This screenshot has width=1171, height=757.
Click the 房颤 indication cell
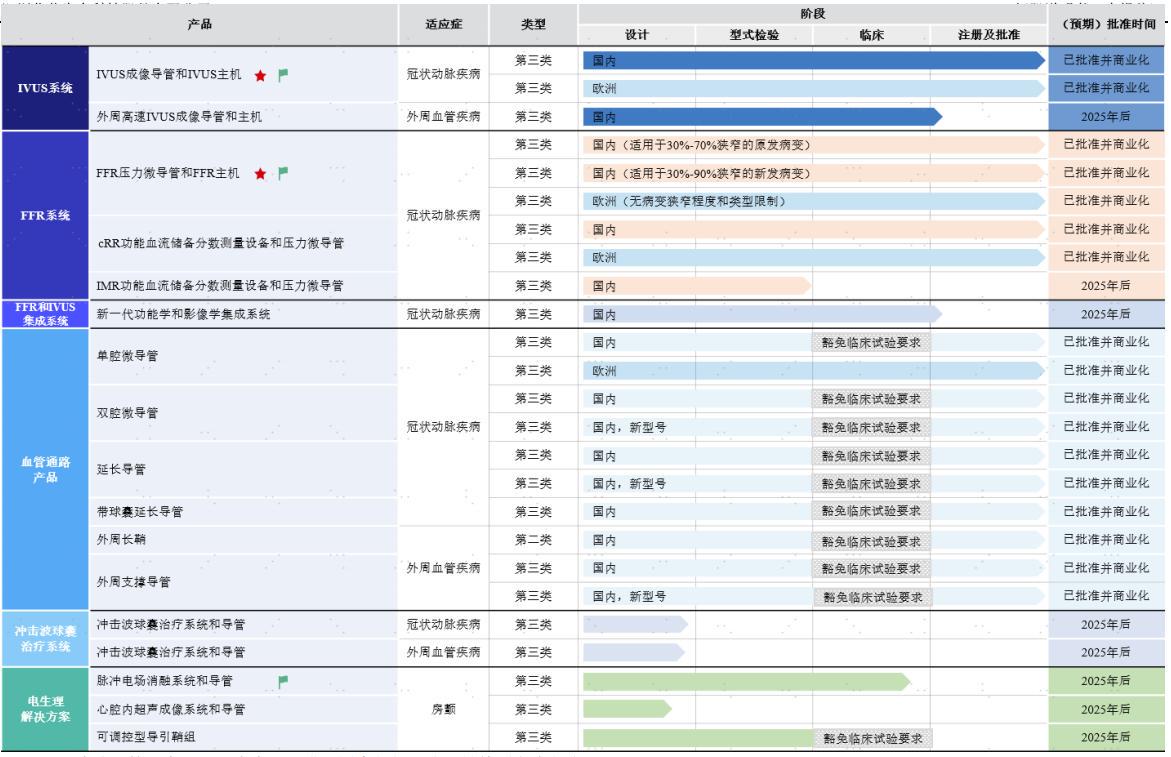[444, 709]
